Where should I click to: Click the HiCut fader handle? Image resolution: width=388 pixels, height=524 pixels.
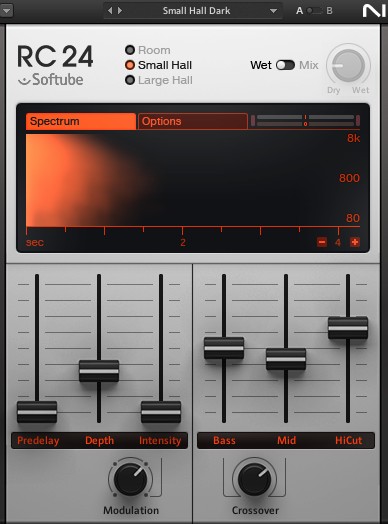click(348, 328)
